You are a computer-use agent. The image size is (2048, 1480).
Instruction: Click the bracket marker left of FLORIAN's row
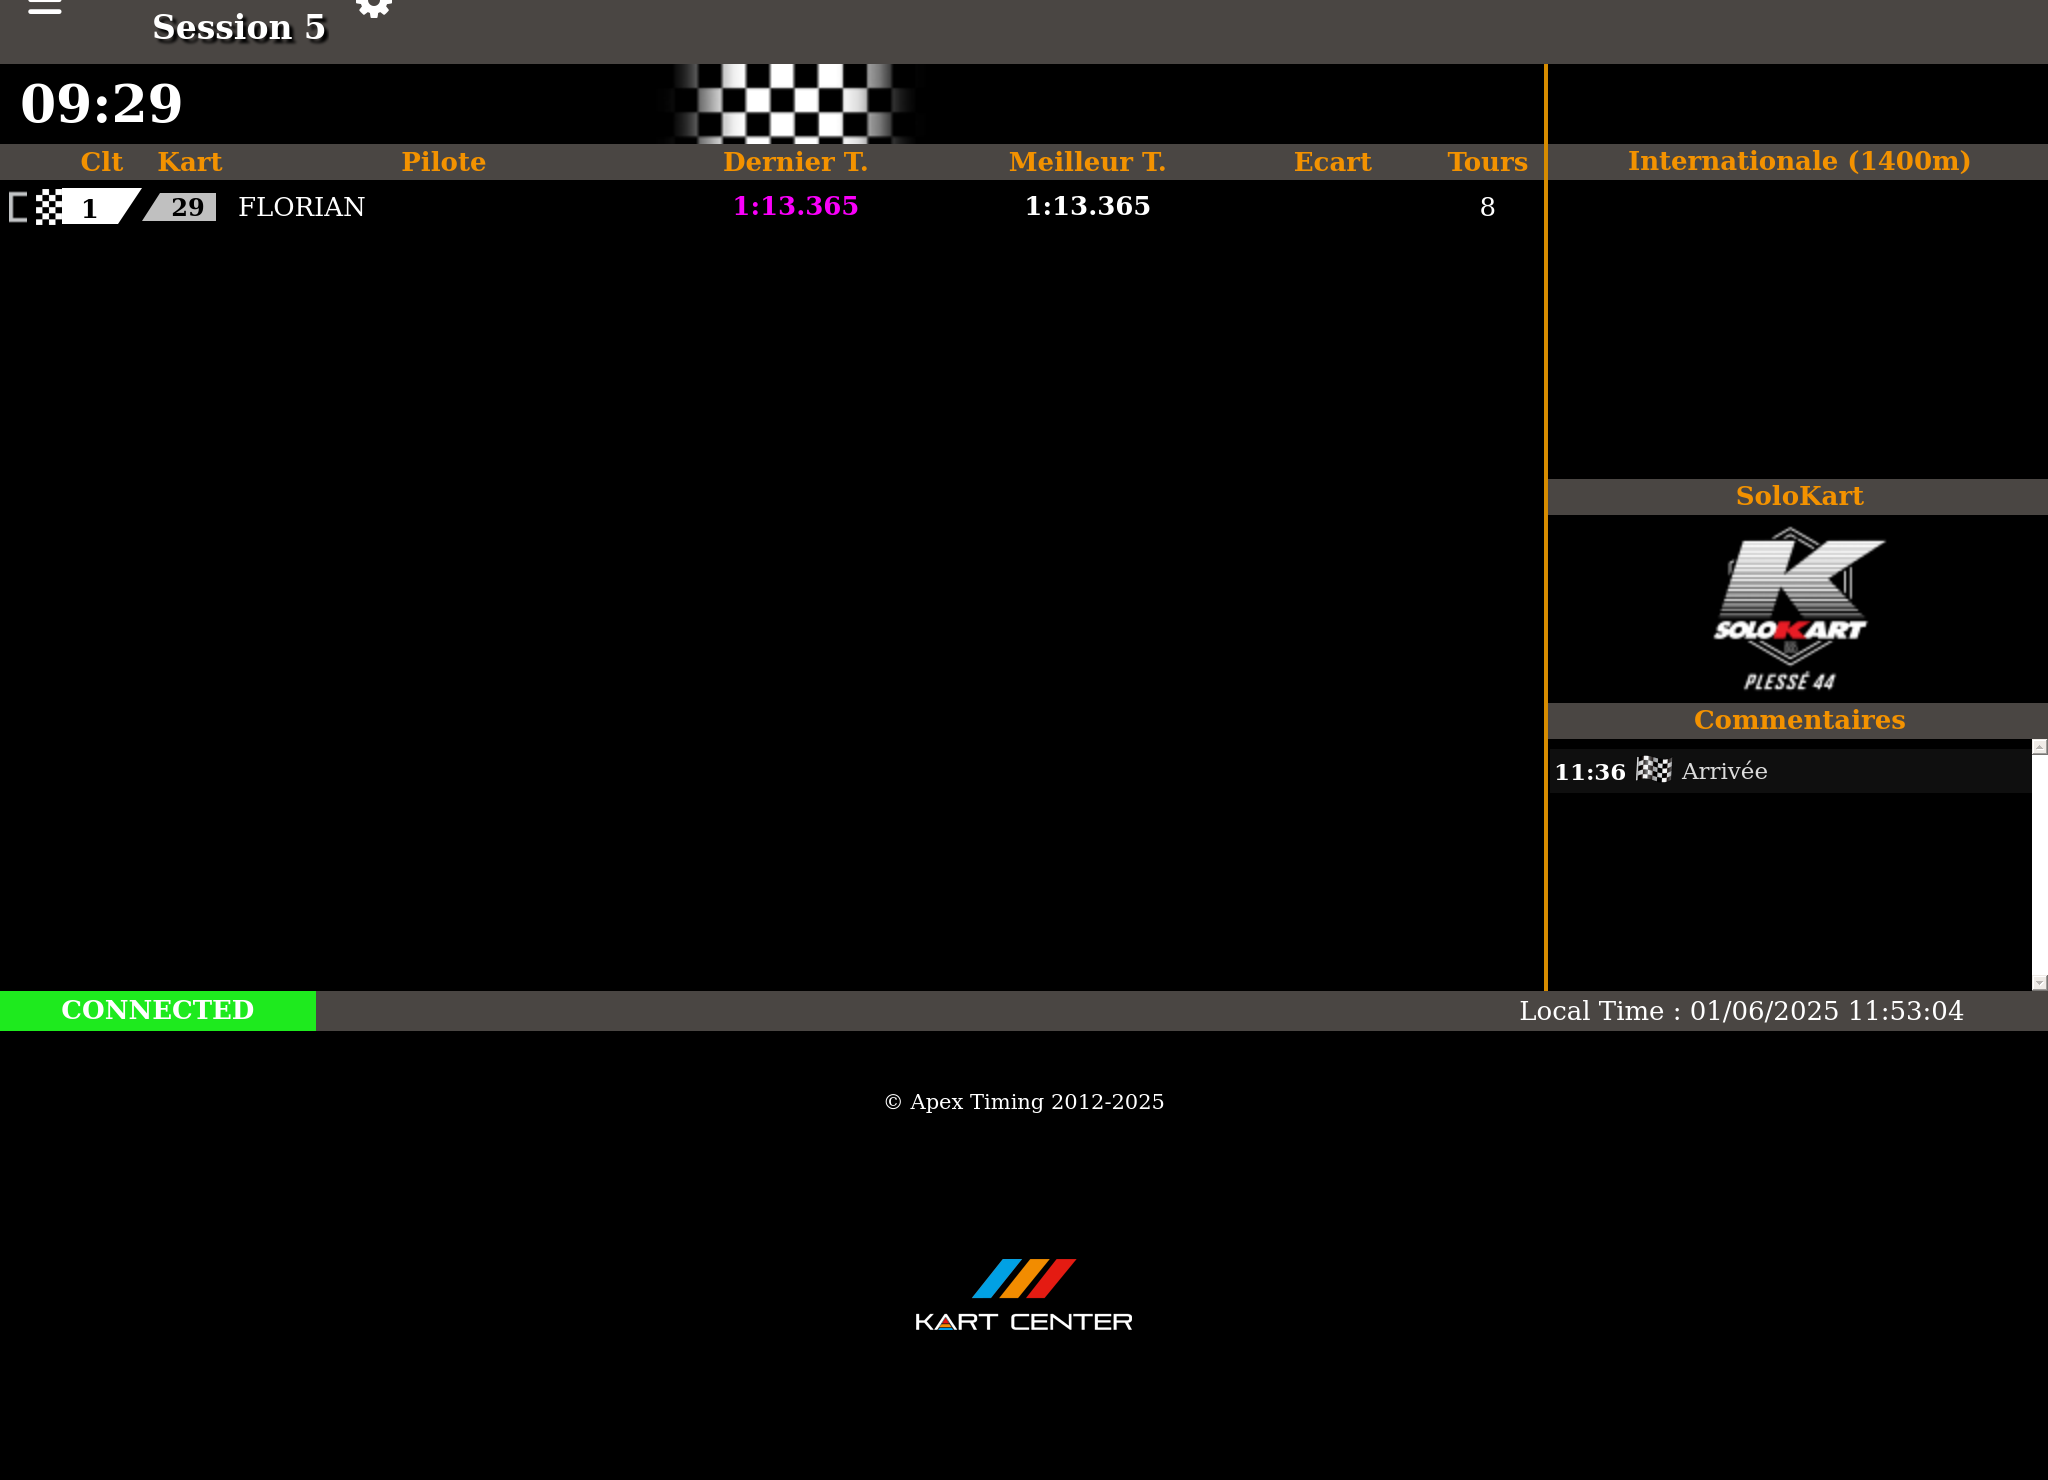[x=18, y=207]
